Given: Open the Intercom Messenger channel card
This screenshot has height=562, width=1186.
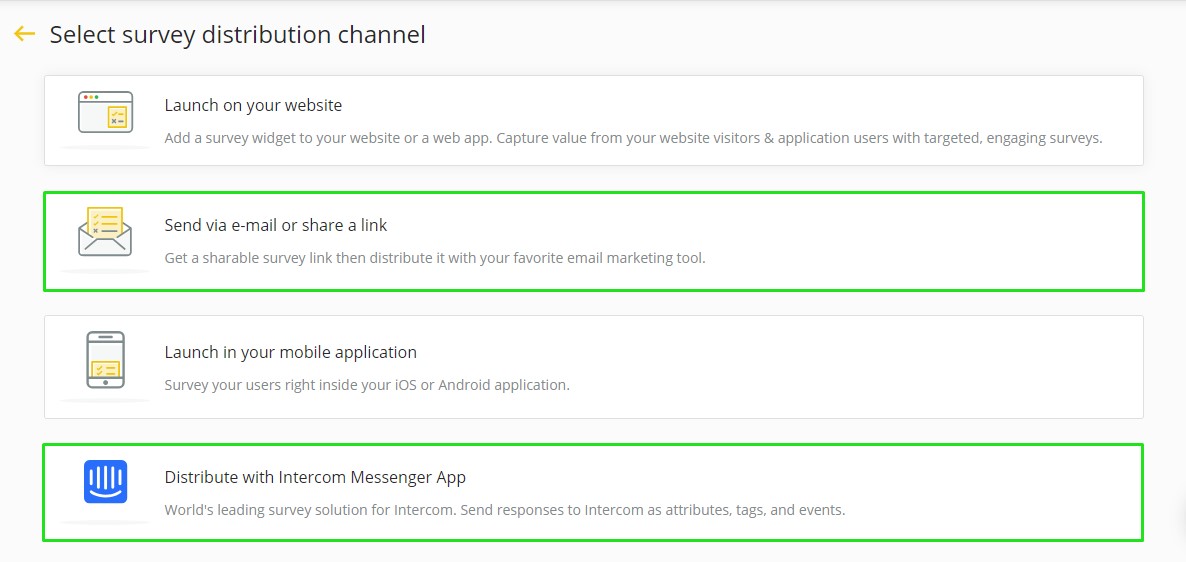Looking at the screenshot, I should tap(593, 492).
